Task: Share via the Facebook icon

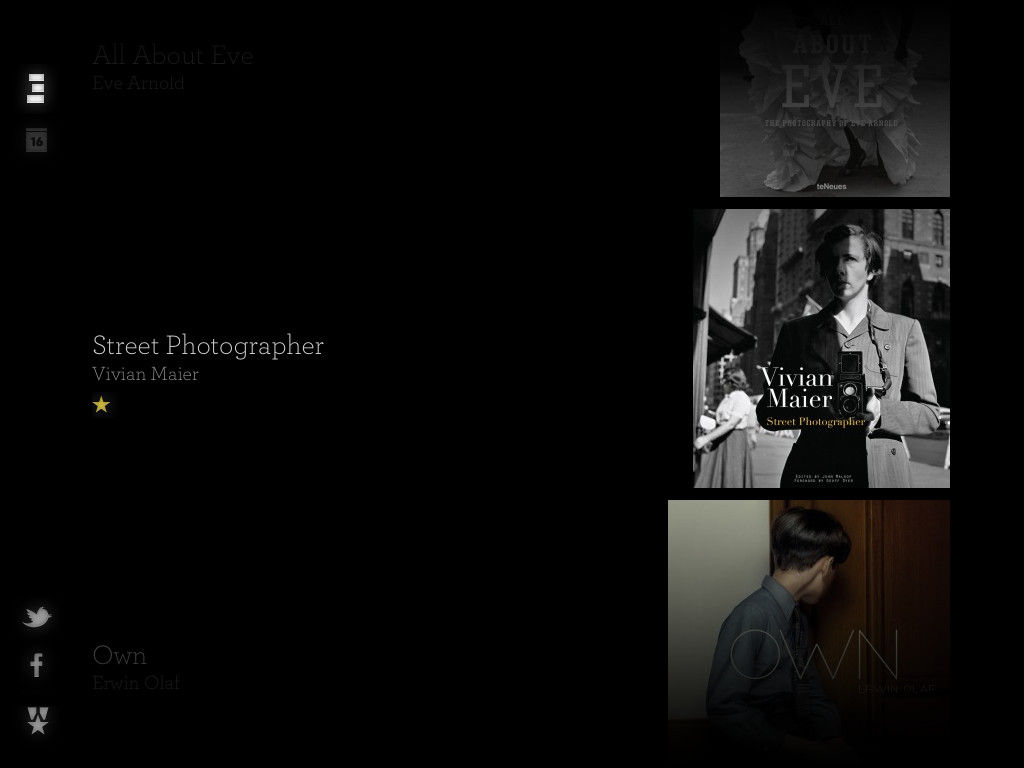Action: click(37, 665)
